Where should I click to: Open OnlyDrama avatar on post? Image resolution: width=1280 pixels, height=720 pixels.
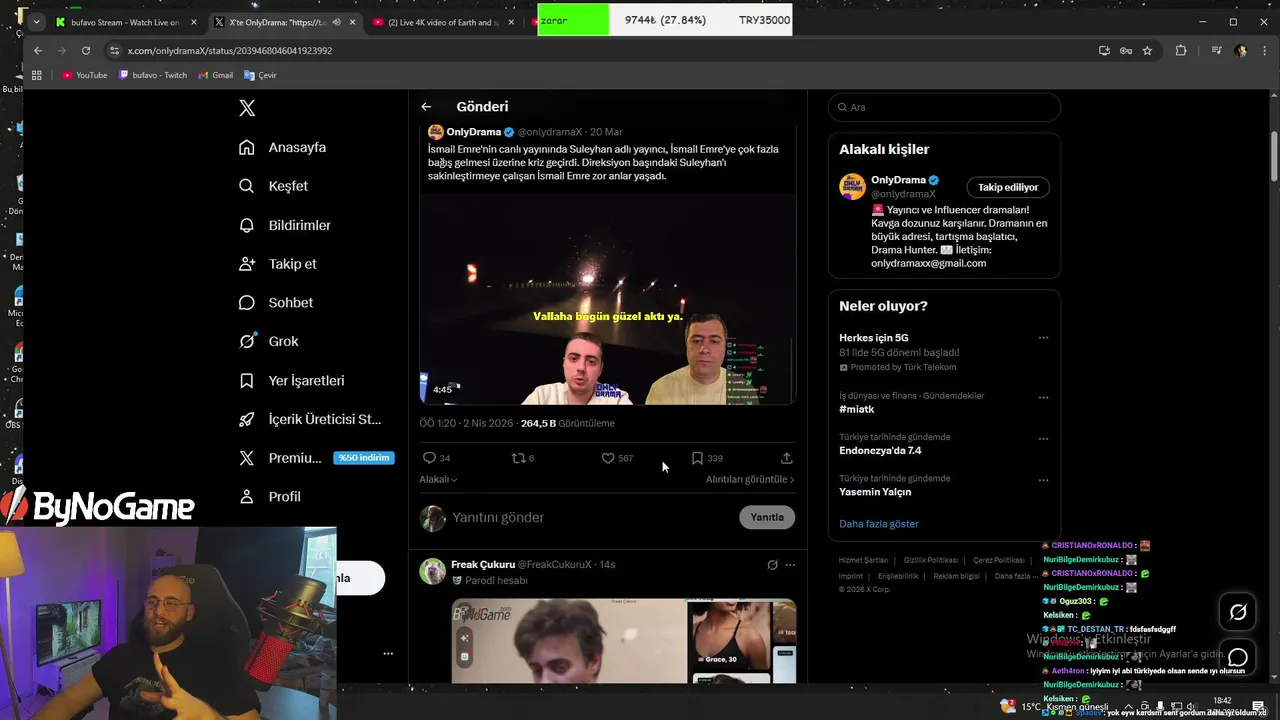[x=436, y=132]
